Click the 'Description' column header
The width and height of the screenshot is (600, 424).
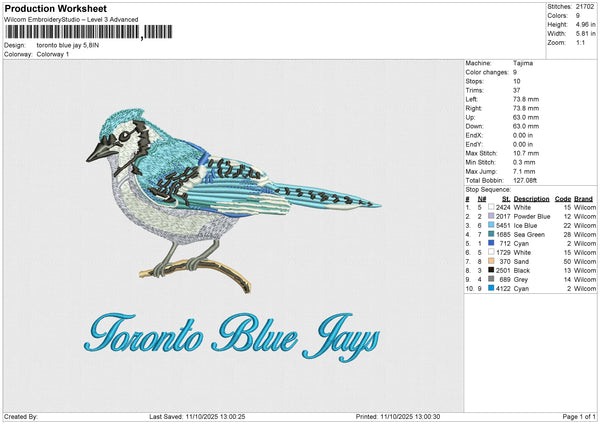point(531,199)
